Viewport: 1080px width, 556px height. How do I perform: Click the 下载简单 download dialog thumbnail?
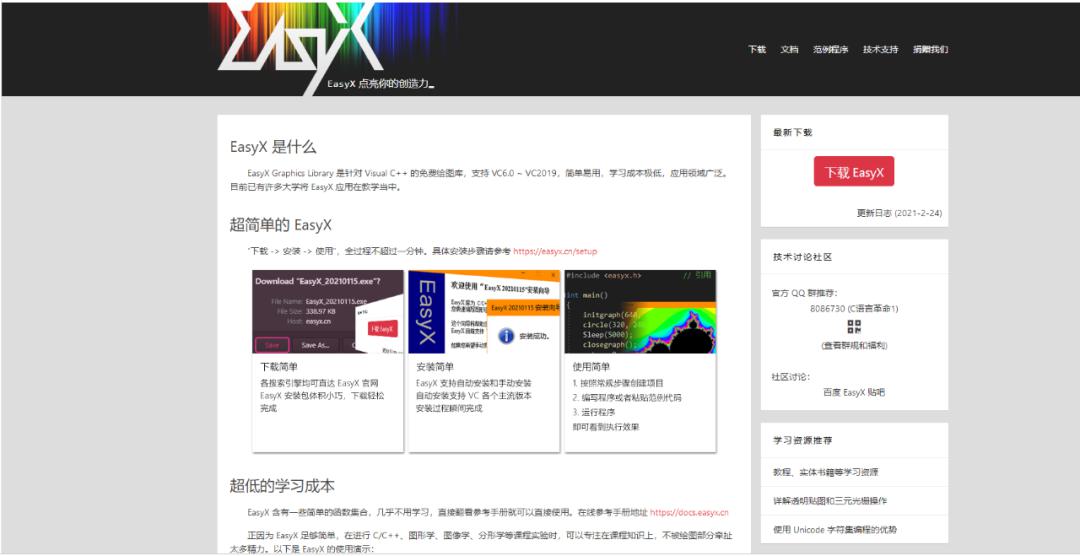click(x=328, y=311)
